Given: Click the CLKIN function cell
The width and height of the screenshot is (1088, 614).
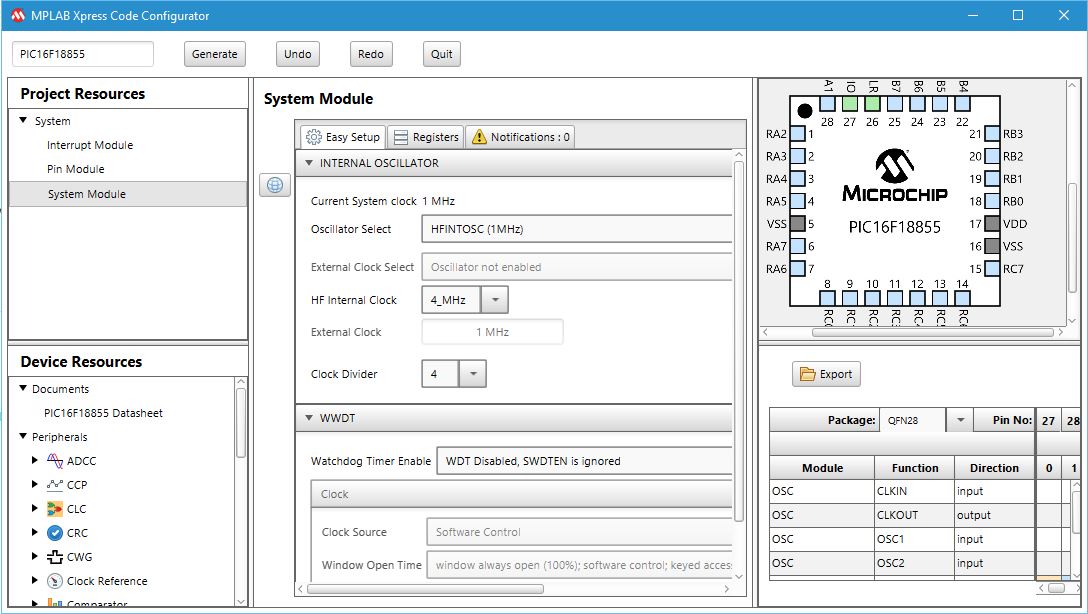Looking at the screenshot, I should point(915,491).
